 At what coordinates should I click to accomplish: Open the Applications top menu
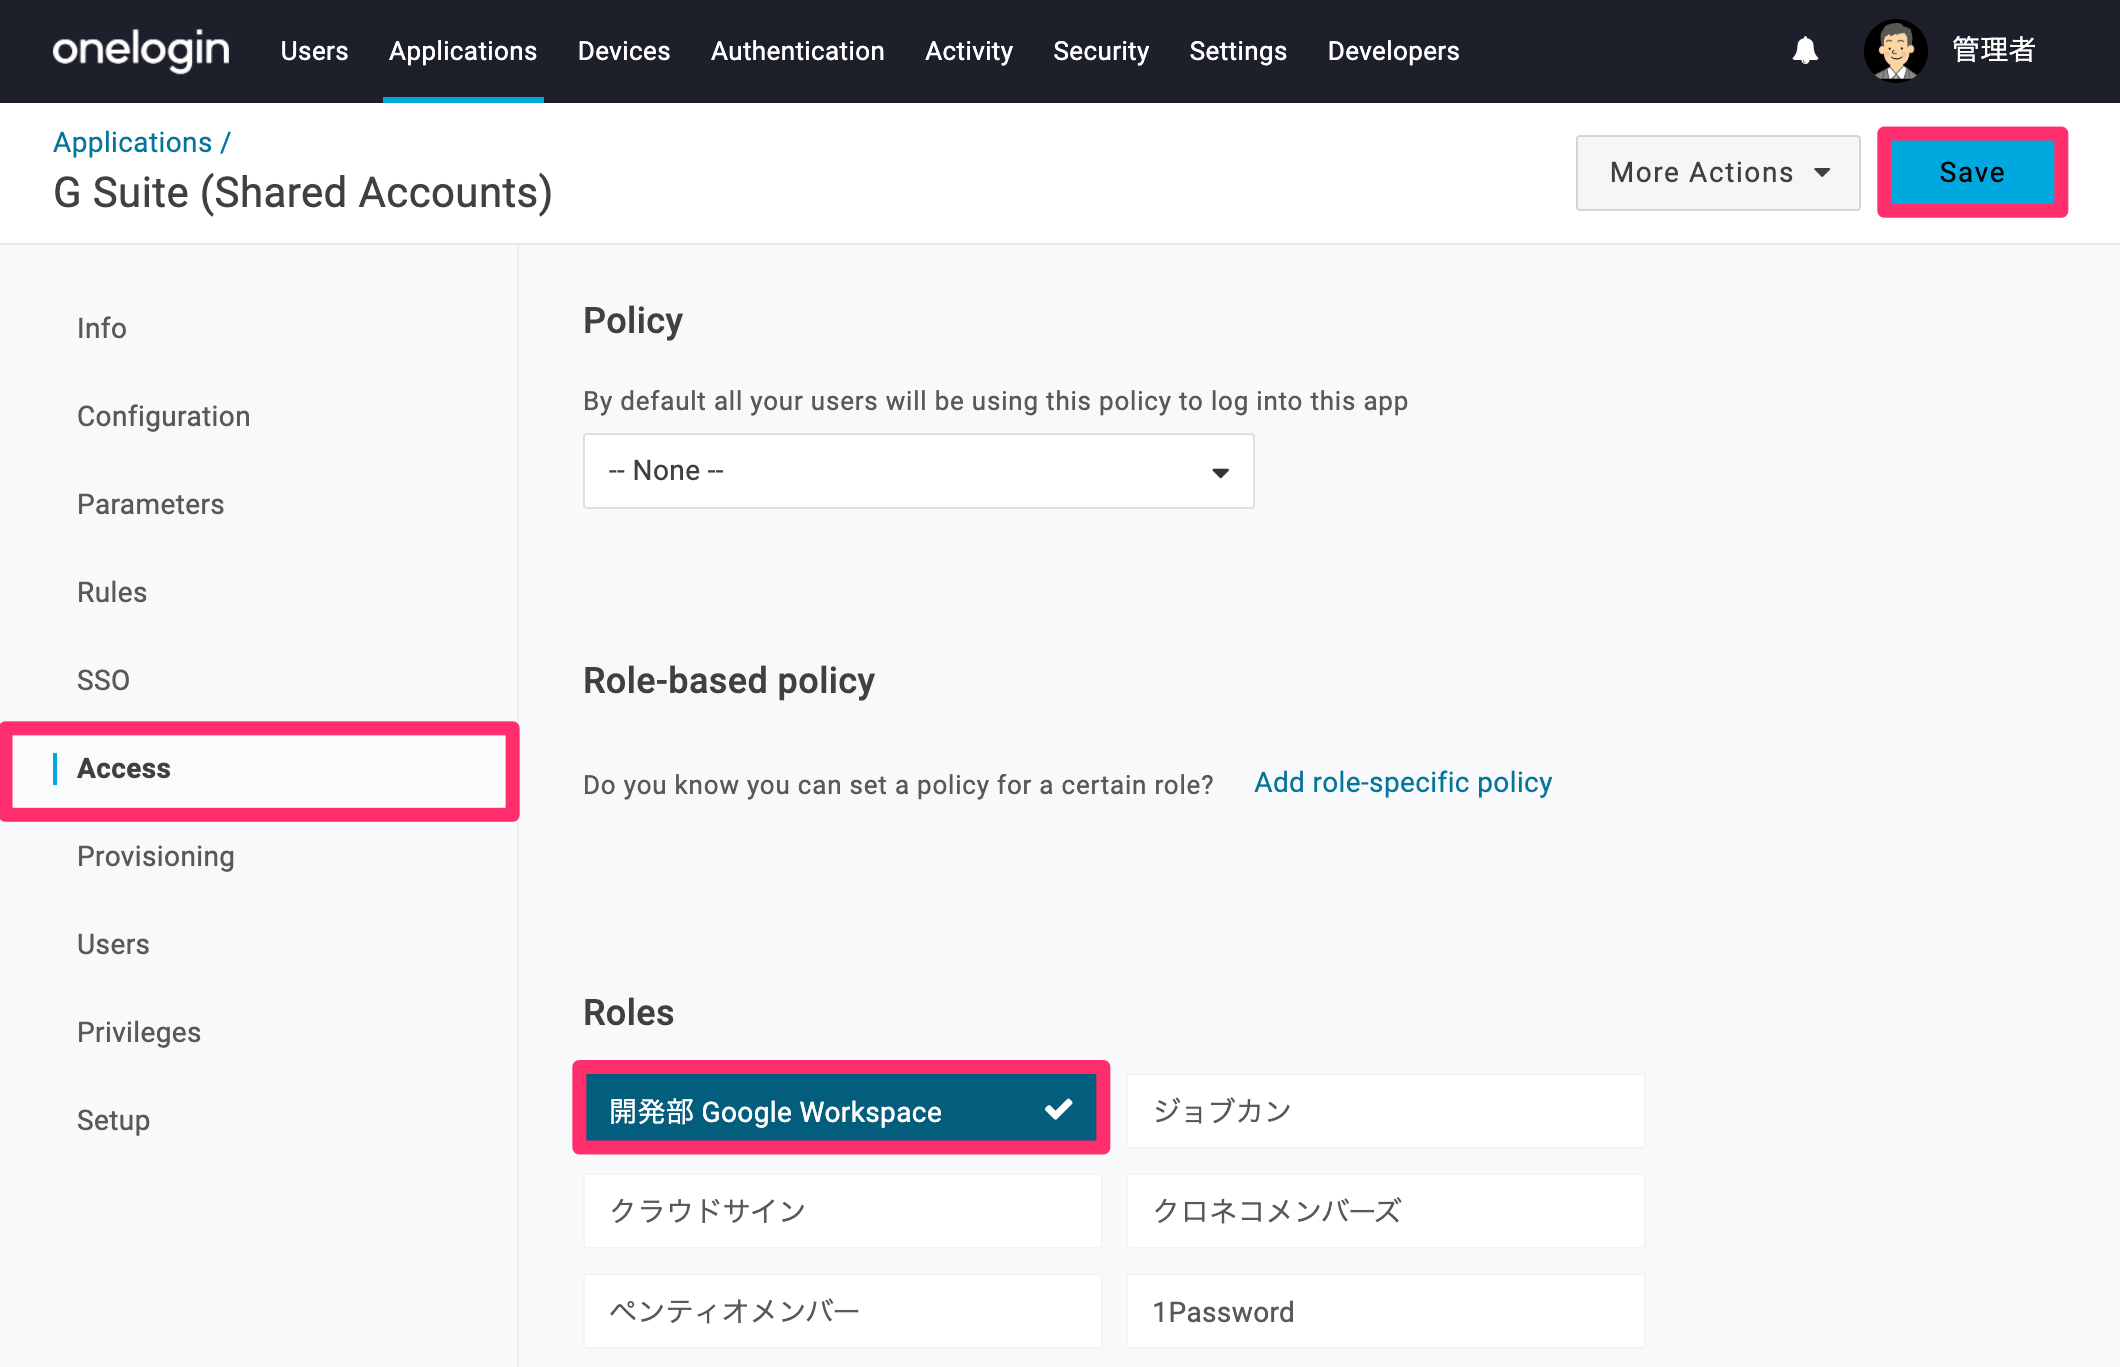pos(463,51)
